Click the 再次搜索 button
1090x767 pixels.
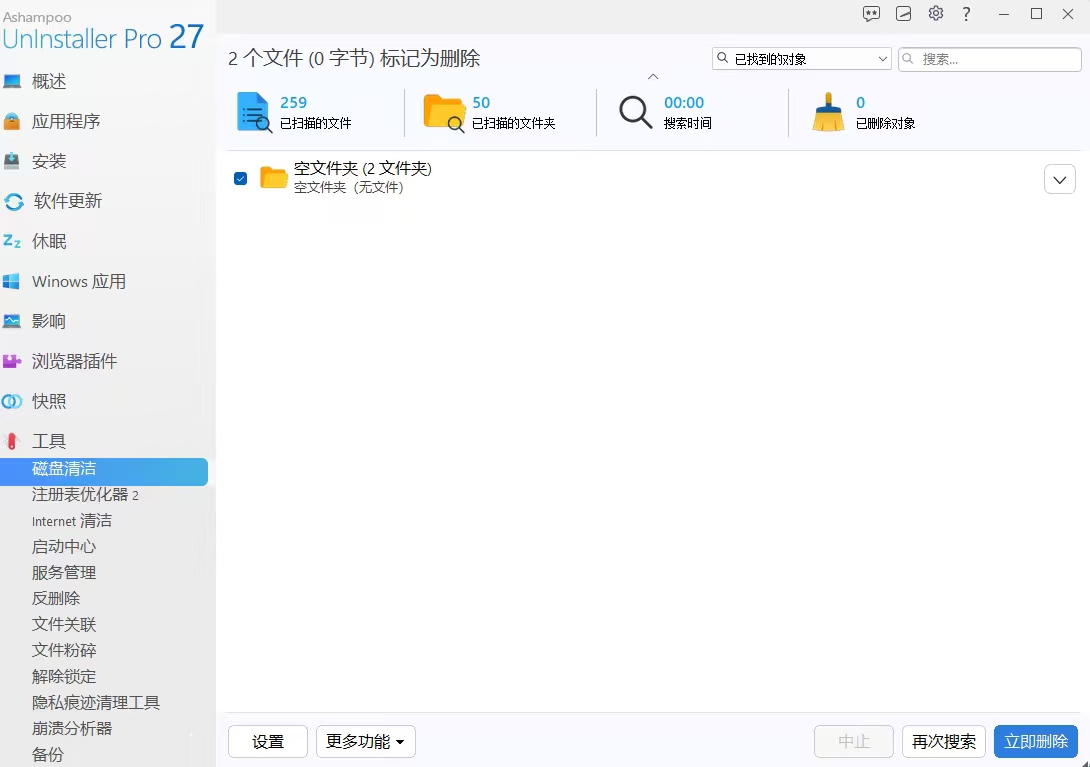[943, 741]
